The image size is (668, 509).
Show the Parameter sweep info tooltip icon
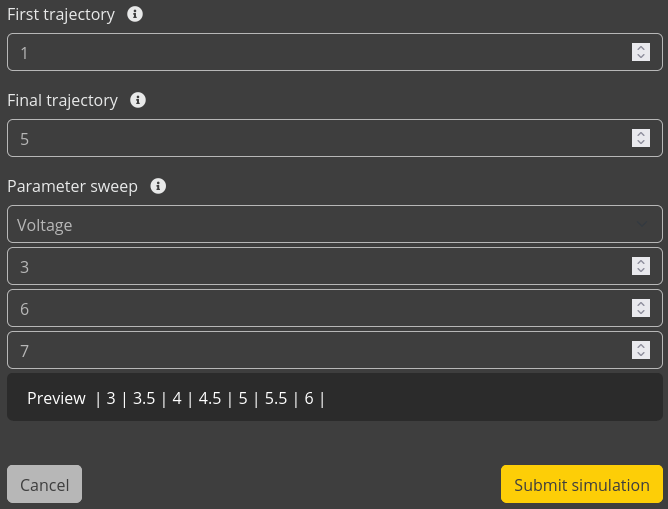(x=158, y=186)
